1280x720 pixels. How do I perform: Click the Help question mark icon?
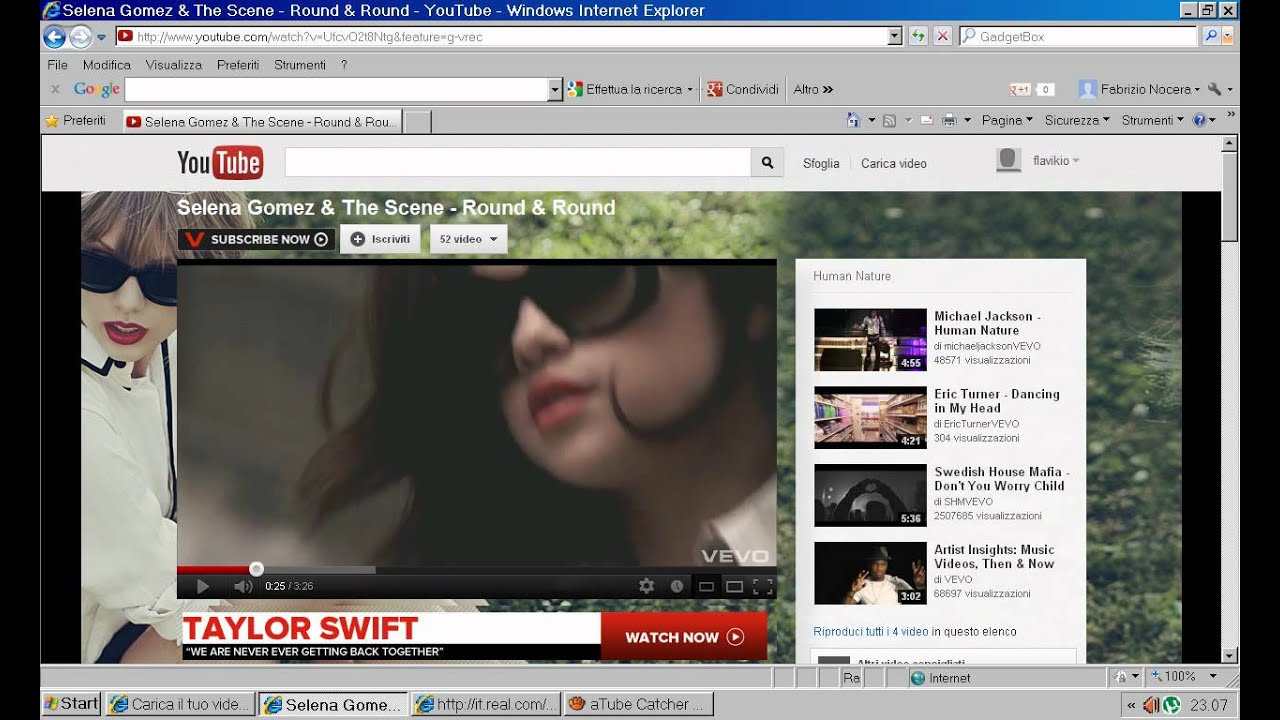coord(1199,120)
